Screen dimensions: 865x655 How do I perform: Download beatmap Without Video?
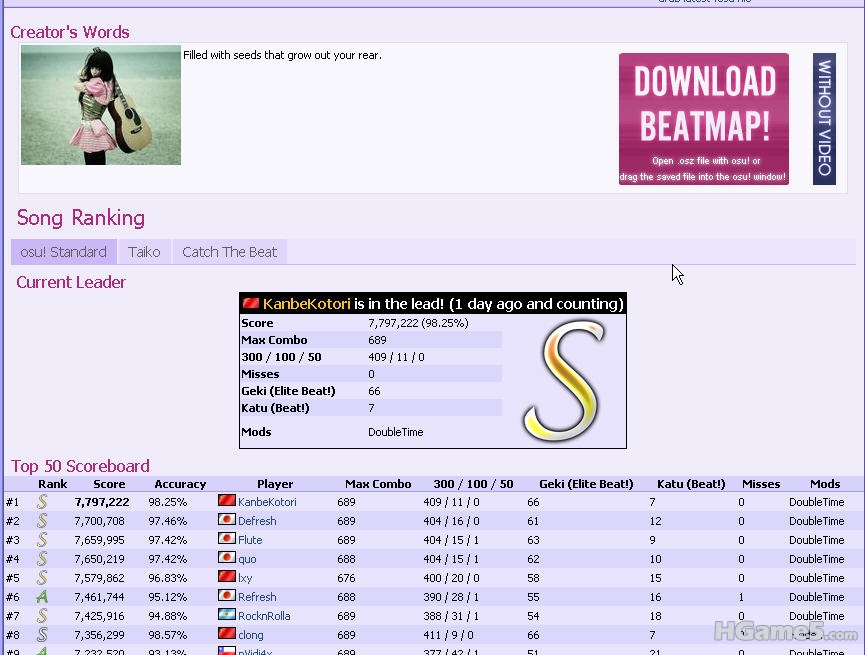tap(824, 119)
